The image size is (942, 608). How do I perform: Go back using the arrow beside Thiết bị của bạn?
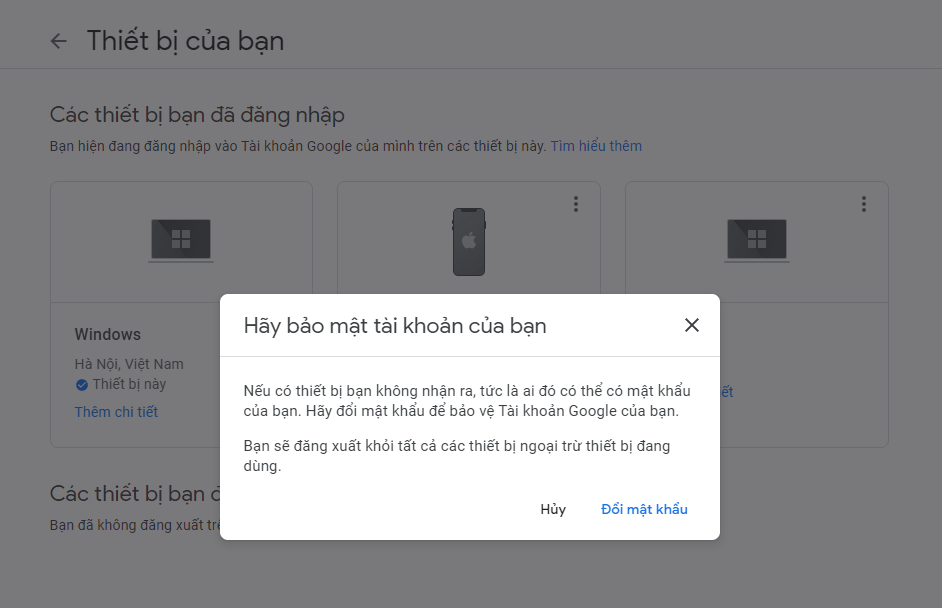click(x=58, y=41)
